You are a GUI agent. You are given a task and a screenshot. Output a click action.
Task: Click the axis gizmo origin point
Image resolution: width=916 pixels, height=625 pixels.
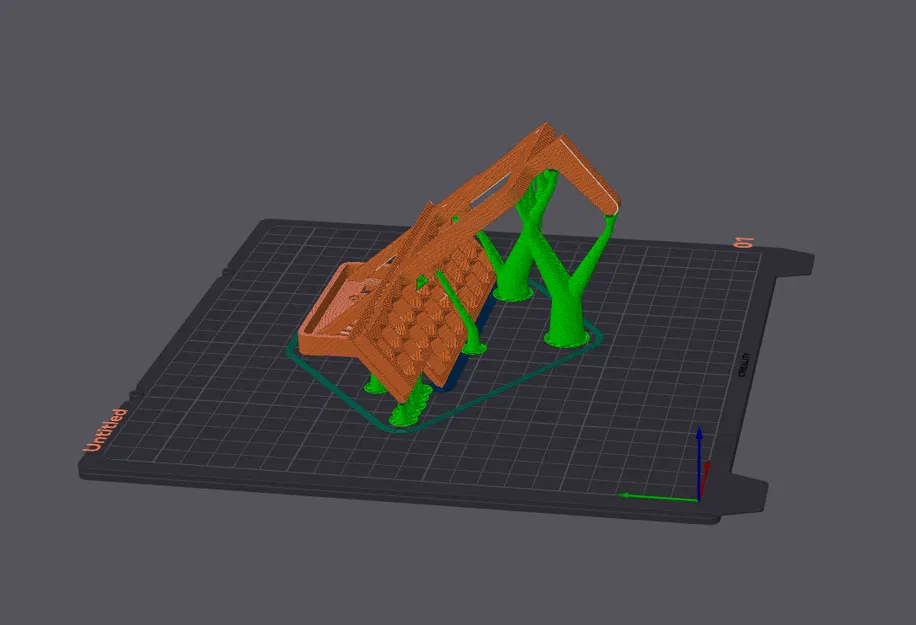[x=699, y=500]
